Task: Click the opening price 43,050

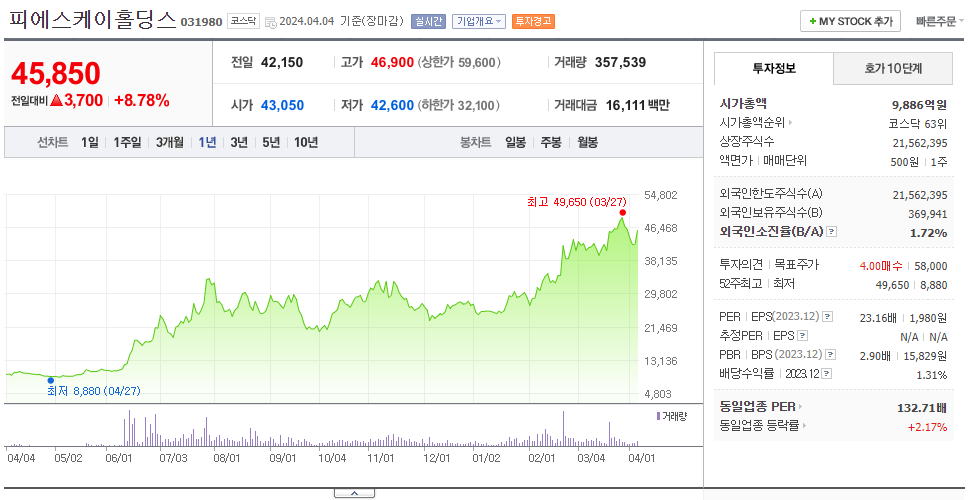Action: click(x=282, y=106)
